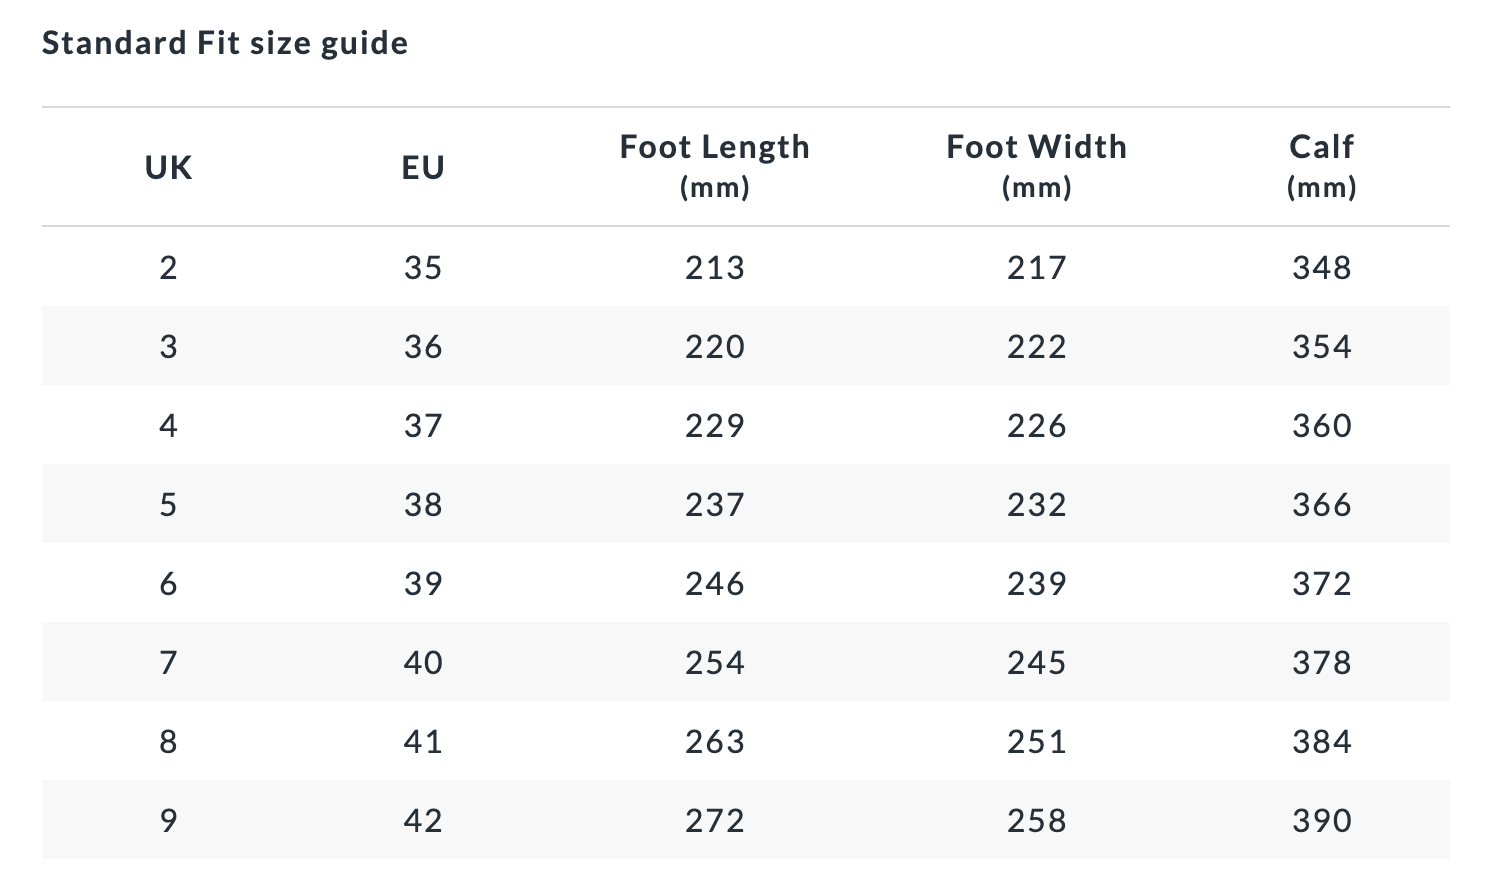
Task: Select UK size 2 cell
Action: (168, 267)
